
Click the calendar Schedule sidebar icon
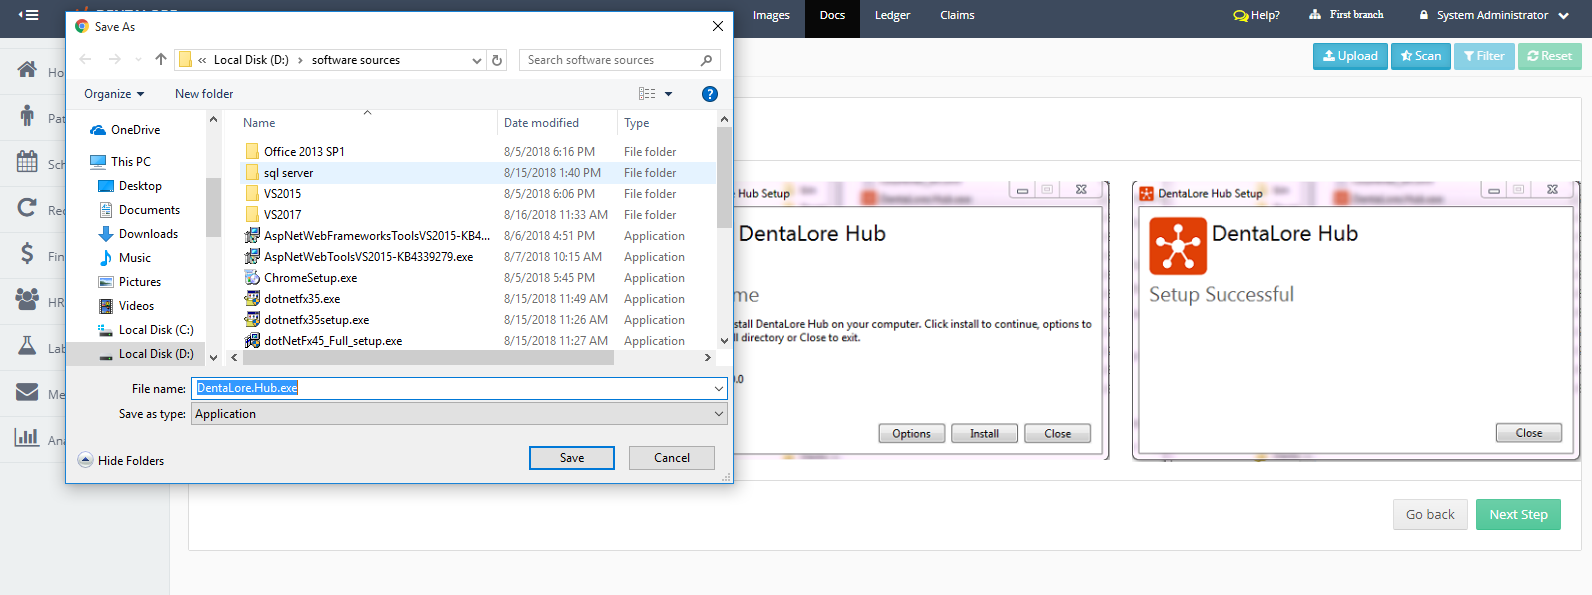pyautogui.click(x=28, y=162)
